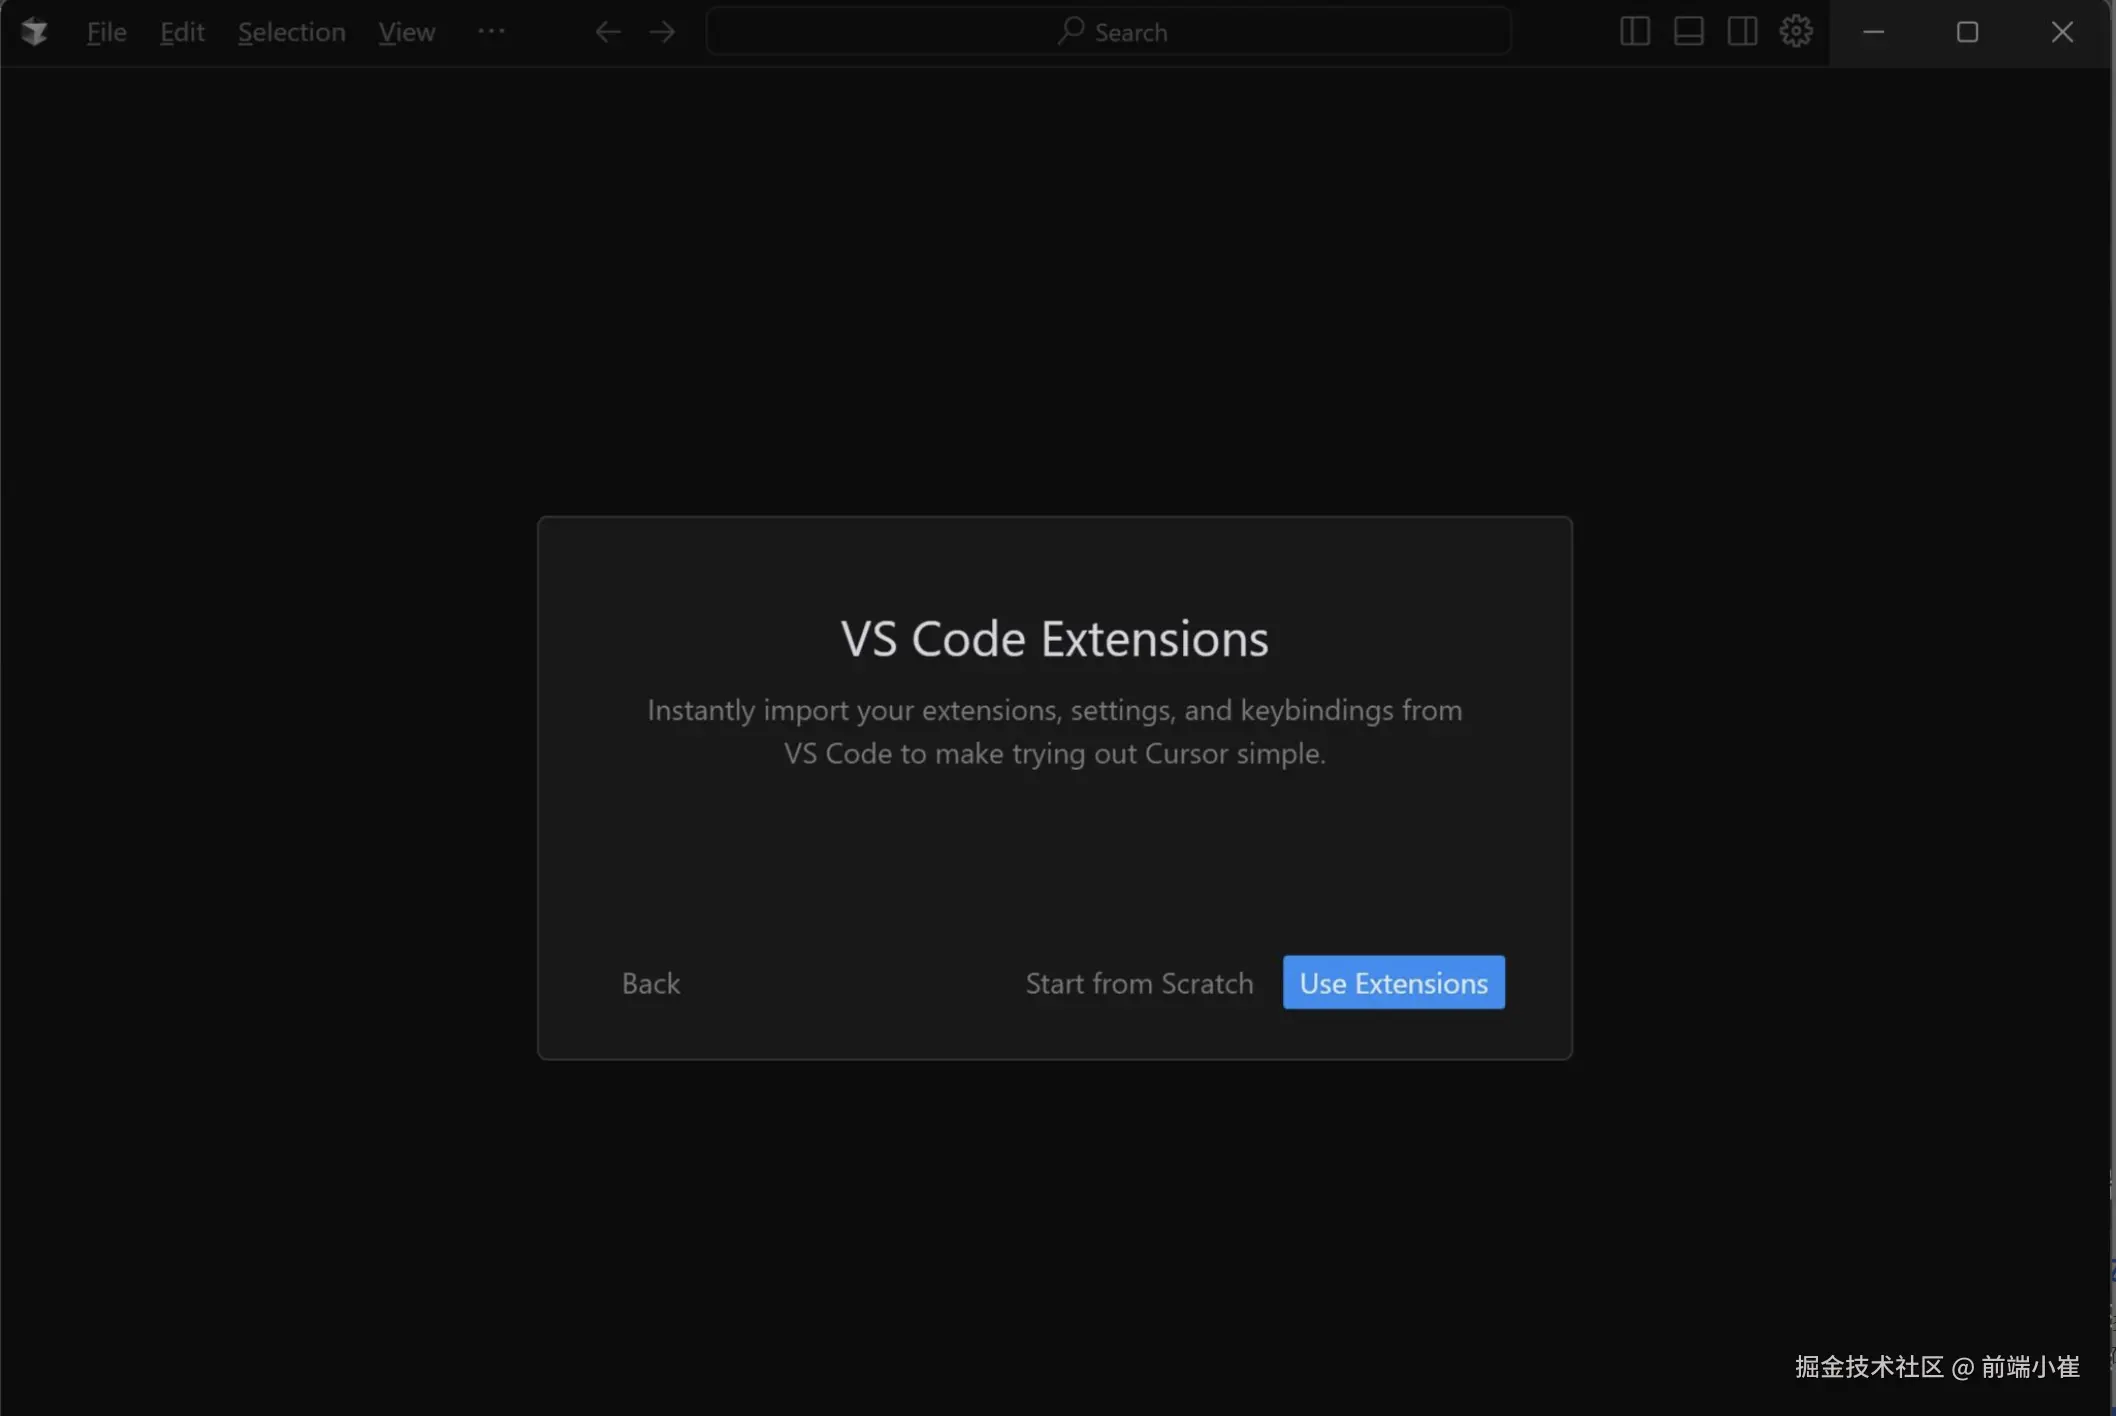This screenshot has width=2116, height=1416.
Task: Choose Start from Scratch
Action: 1139,983
